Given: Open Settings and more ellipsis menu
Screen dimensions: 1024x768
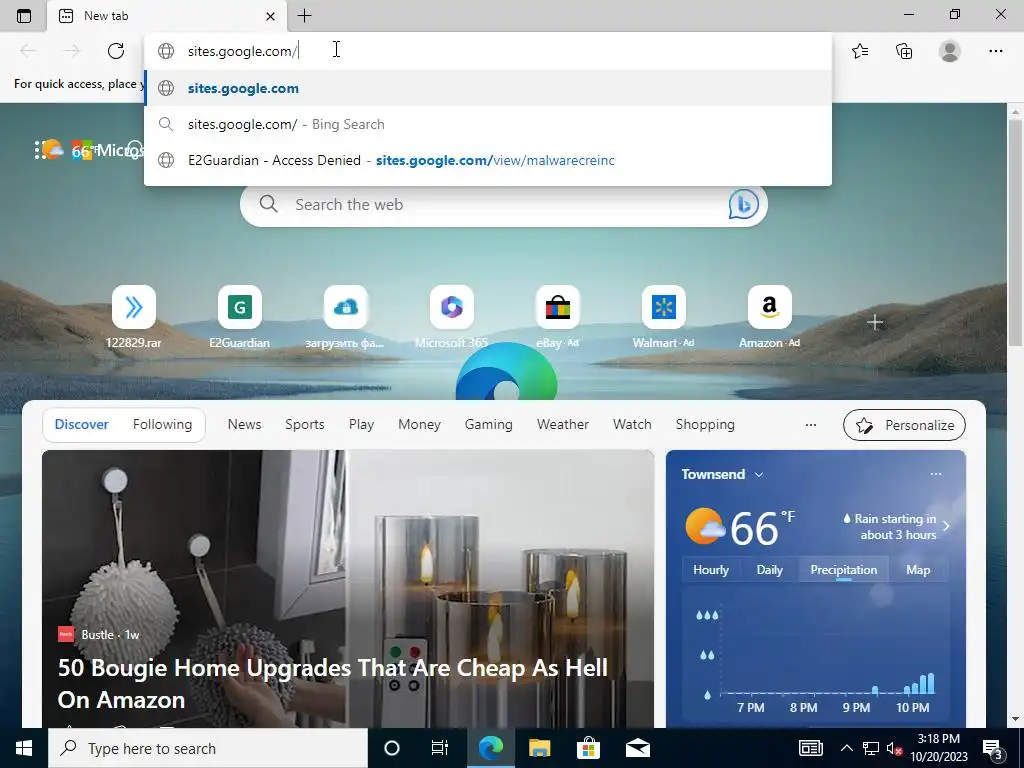Looking at the screenshot, I should pyautogui.click(x=995, y=51).
